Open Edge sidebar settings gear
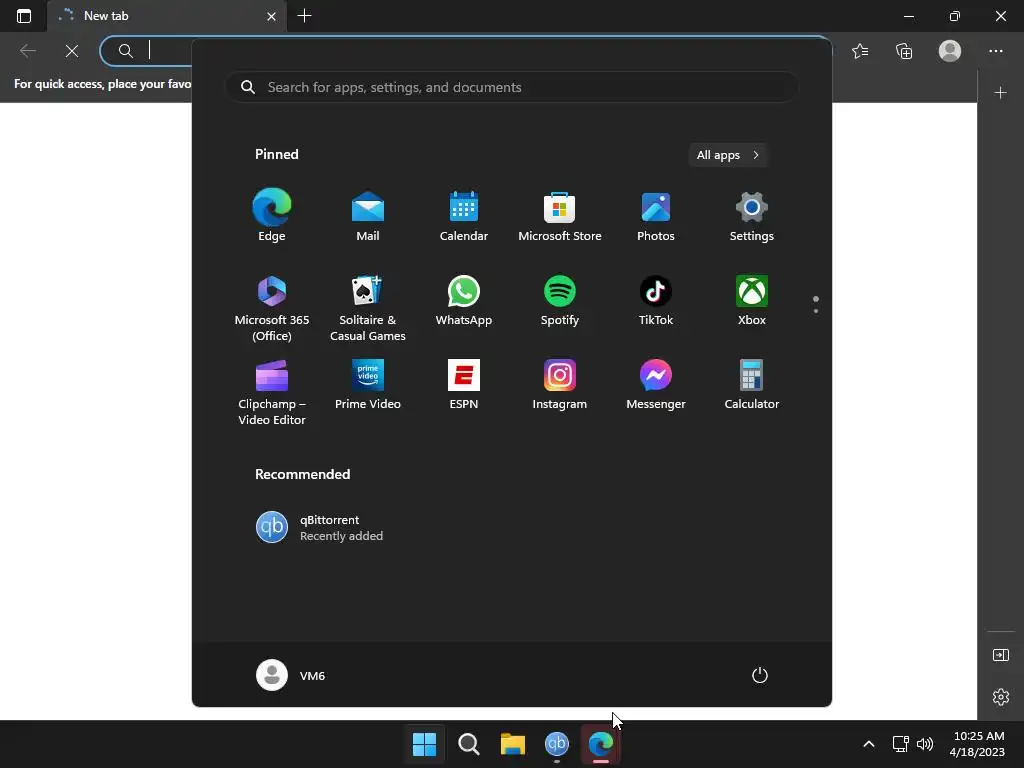The height and width of the screenshot is (768, 1024). pos(1000,697)
